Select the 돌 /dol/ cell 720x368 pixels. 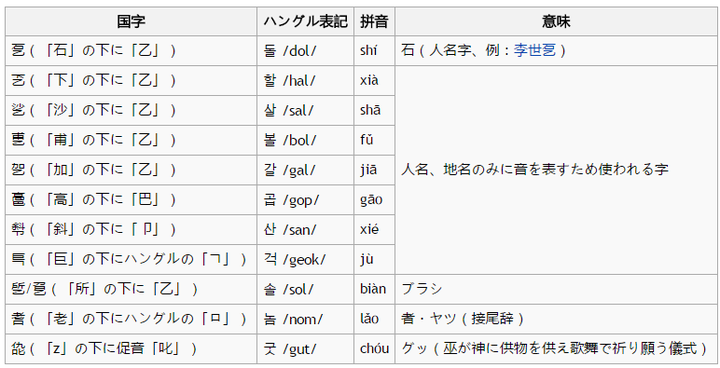pos(305,51)
